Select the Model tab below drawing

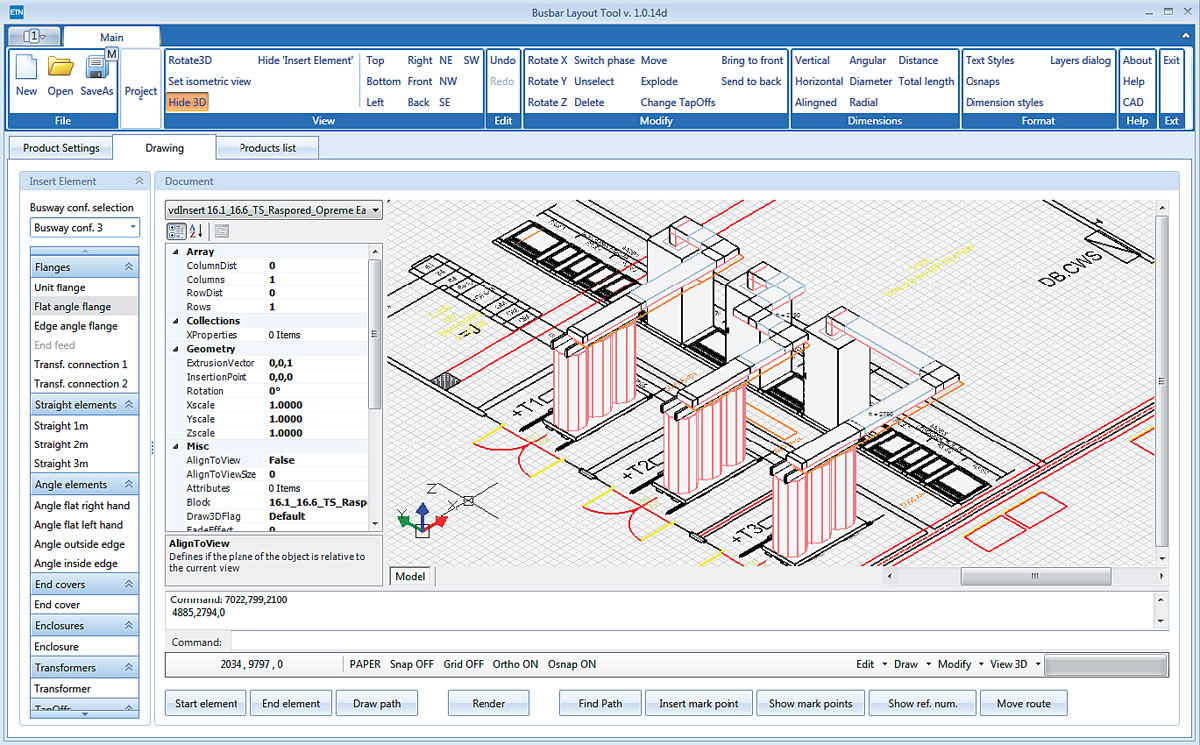410,576
